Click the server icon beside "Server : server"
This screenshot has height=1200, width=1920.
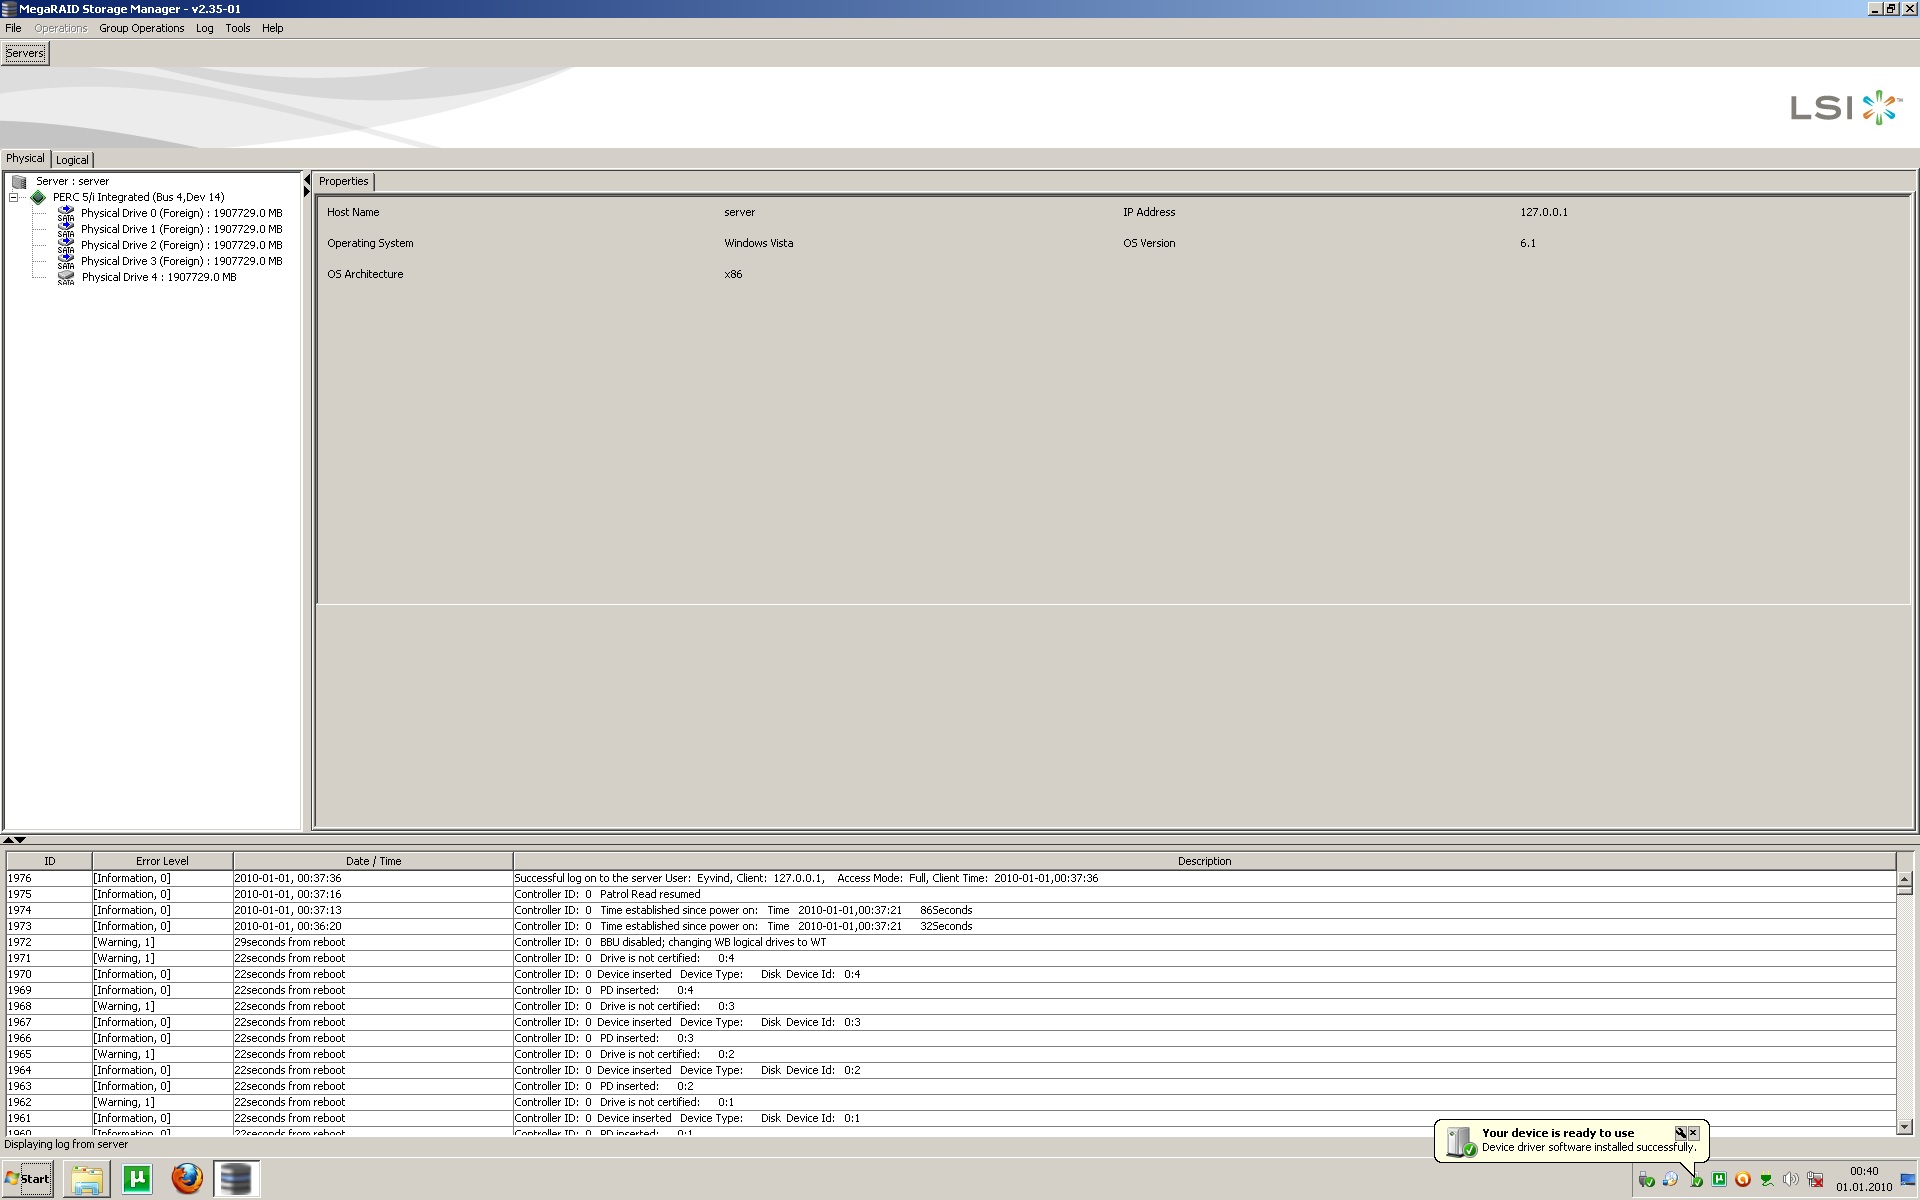point(19,182)
